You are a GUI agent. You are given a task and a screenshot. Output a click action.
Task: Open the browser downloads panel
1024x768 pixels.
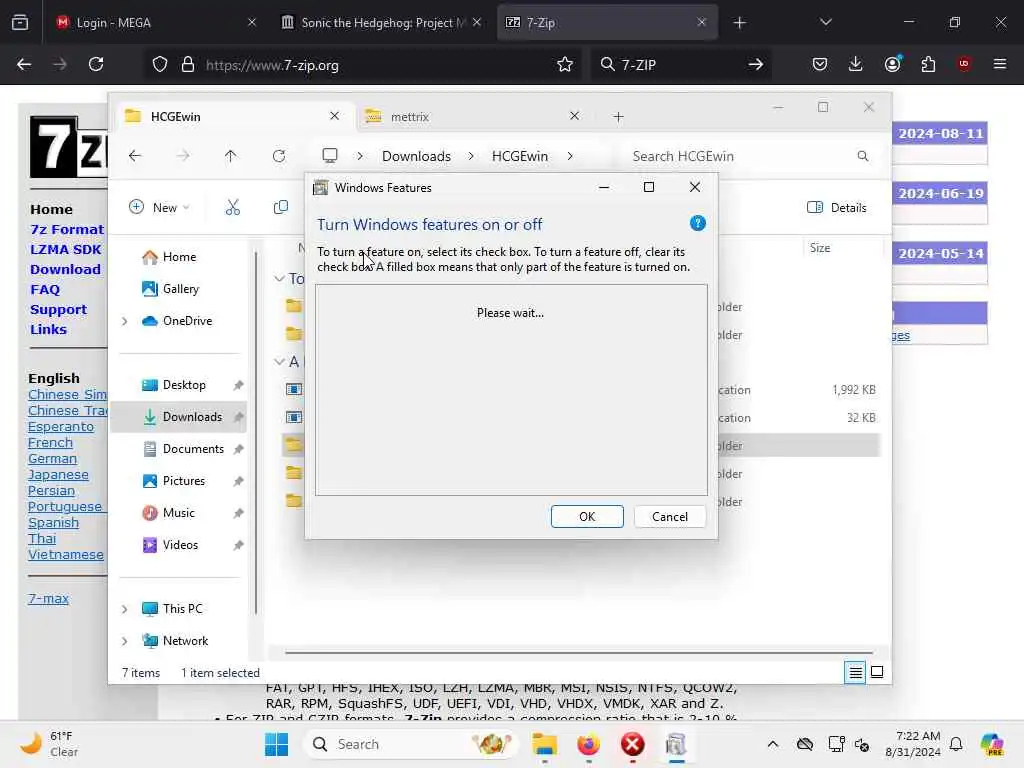tap(856, 64)
